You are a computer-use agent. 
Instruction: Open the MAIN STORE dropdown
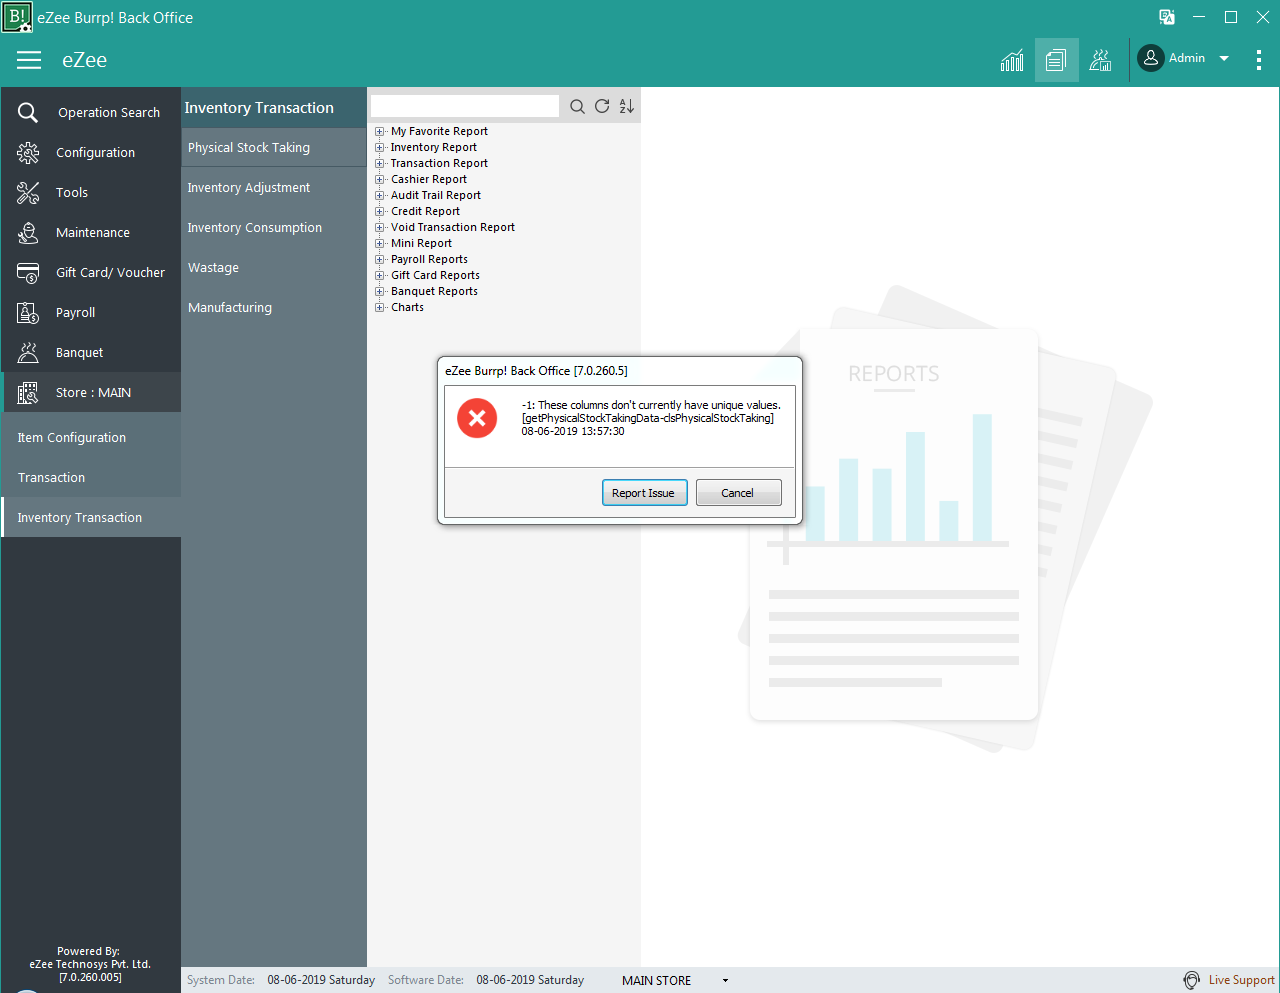725,981
